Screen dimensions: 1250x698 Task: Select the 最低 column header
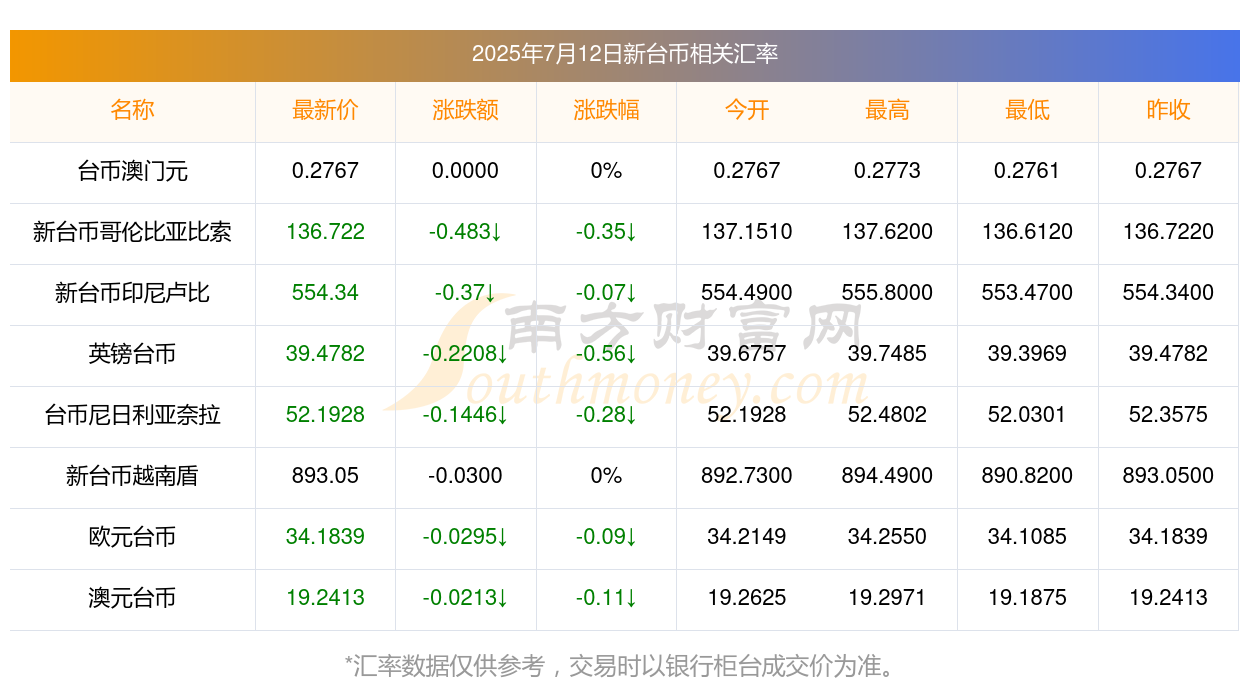click(x=1028, y=110)
